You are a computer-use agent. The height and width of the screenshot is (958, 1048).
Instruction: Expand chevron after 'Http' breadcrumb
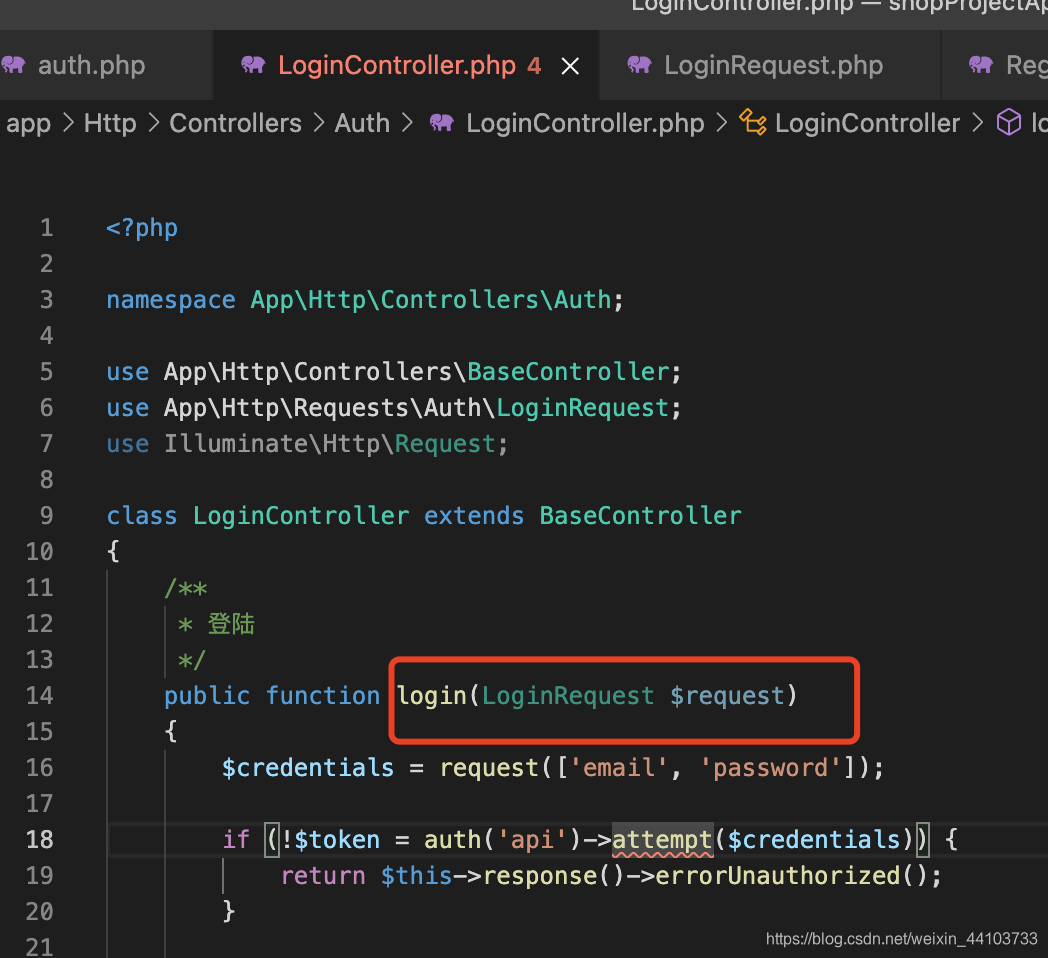coord(154,123)
